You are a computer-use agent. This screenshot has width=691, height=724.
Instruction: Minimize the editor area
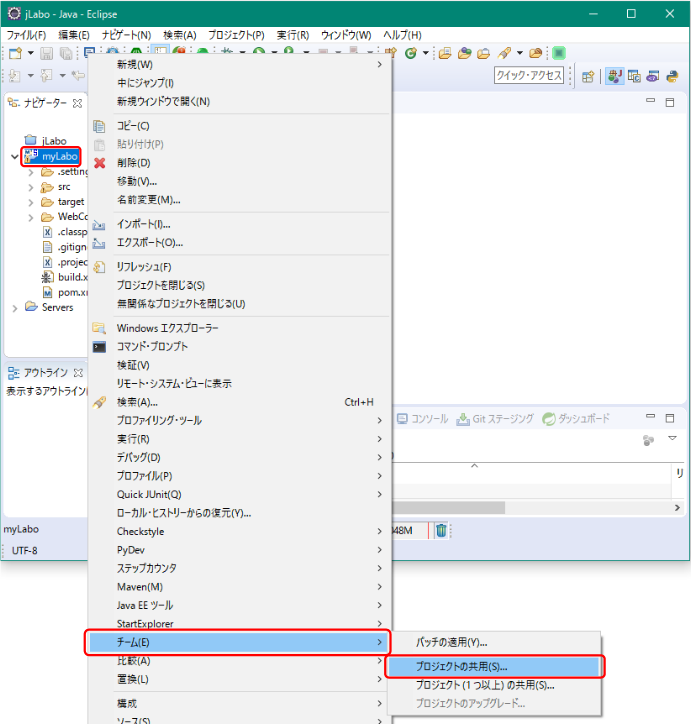pyautogui.click(x=650, y=101)
